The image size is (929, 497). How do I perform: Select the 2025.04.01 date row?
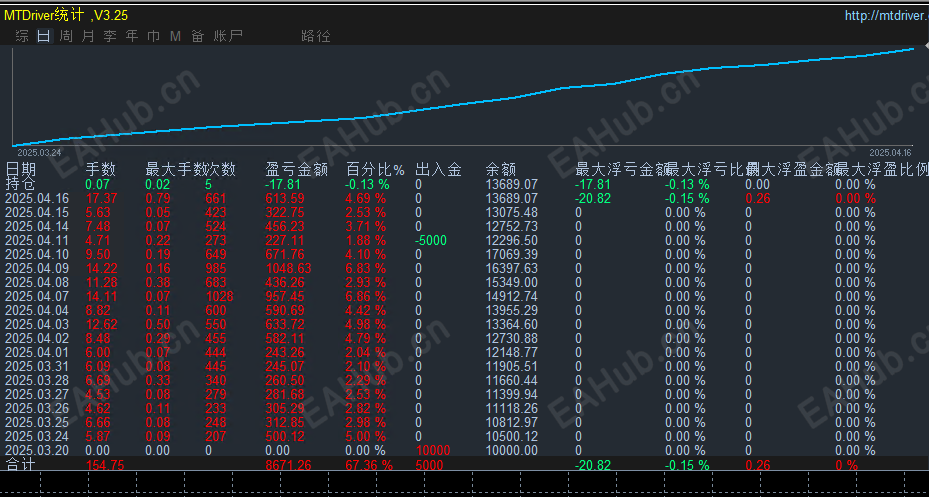click(x=37, y=352)
